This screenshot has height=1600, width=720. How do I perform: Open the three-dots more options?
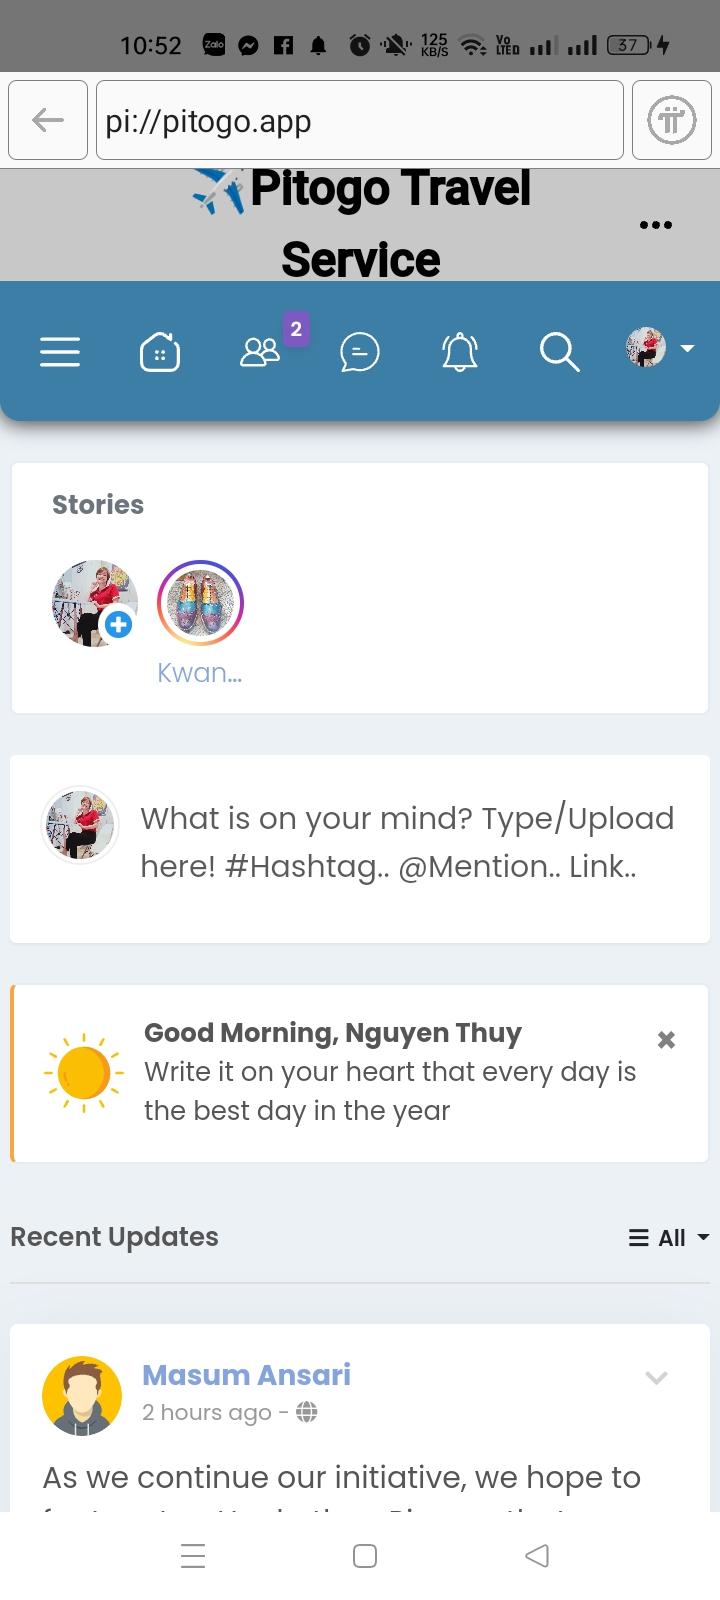click(656, 225)
